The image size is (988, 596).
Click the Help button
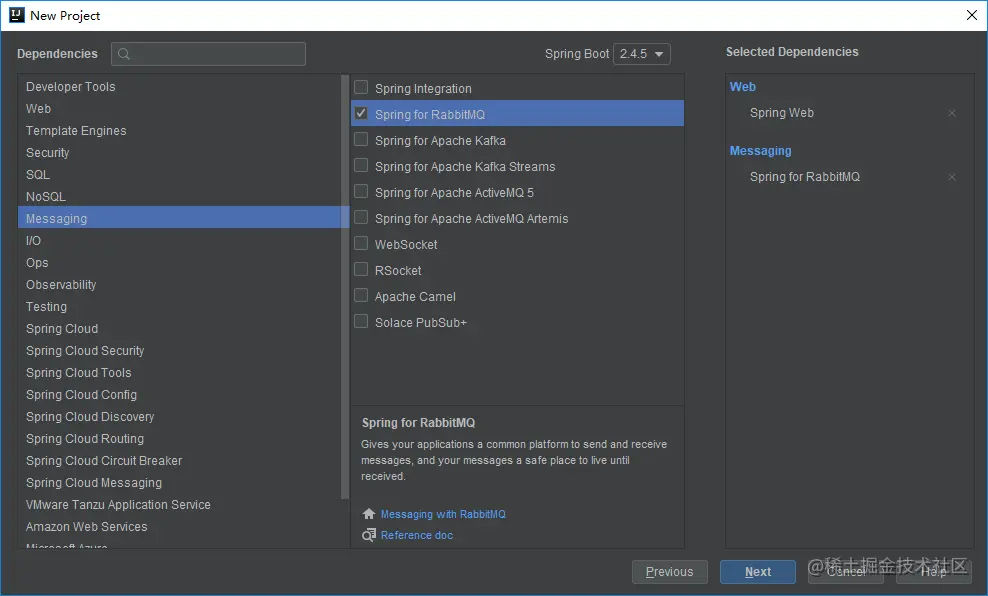[x=933, y=572]
